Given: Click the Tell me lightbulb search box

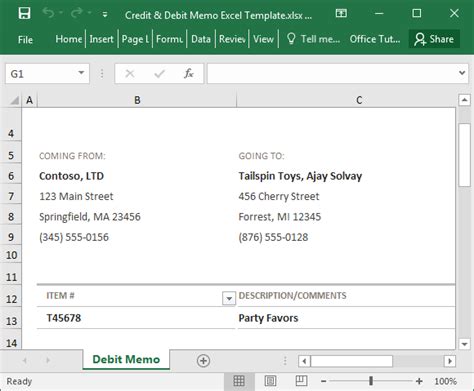Looking at the screenshot, I should pos(313,39).
